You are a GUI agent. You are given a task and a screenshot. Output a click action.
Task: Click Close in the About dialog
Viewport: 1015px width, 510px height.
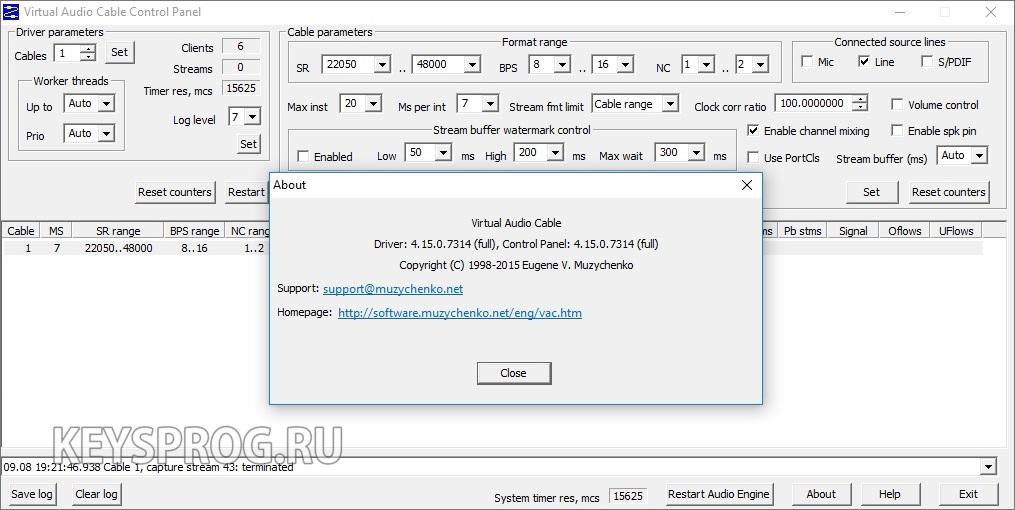coord(513,373)
